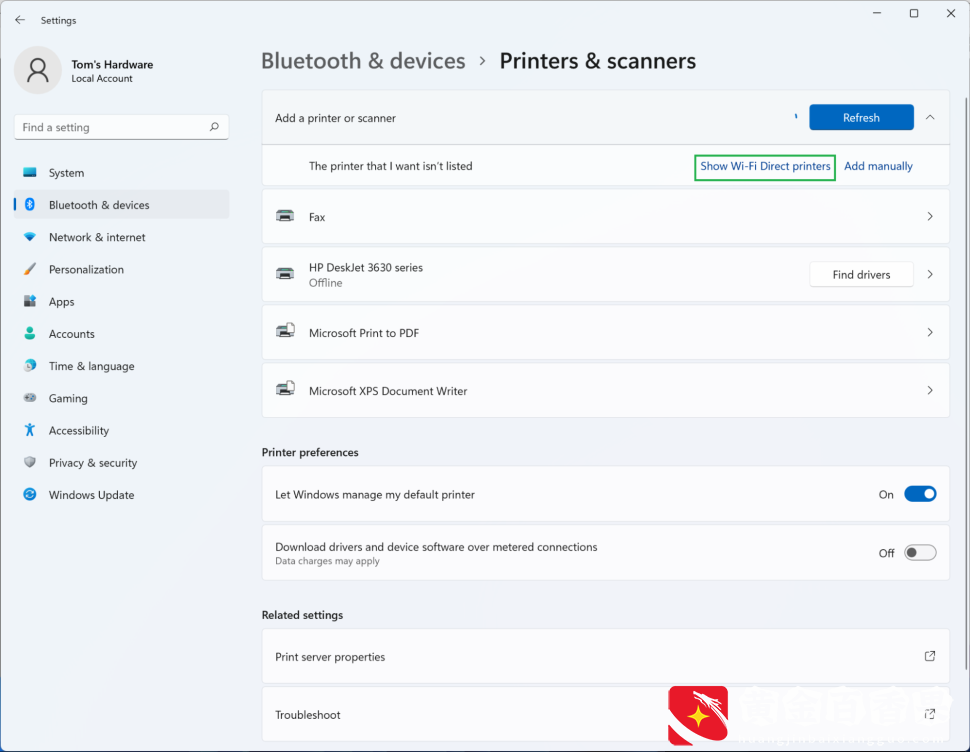Minimize the Settings window
The width and height of the screenshot is (970, 752).
[x=877, y=13]
